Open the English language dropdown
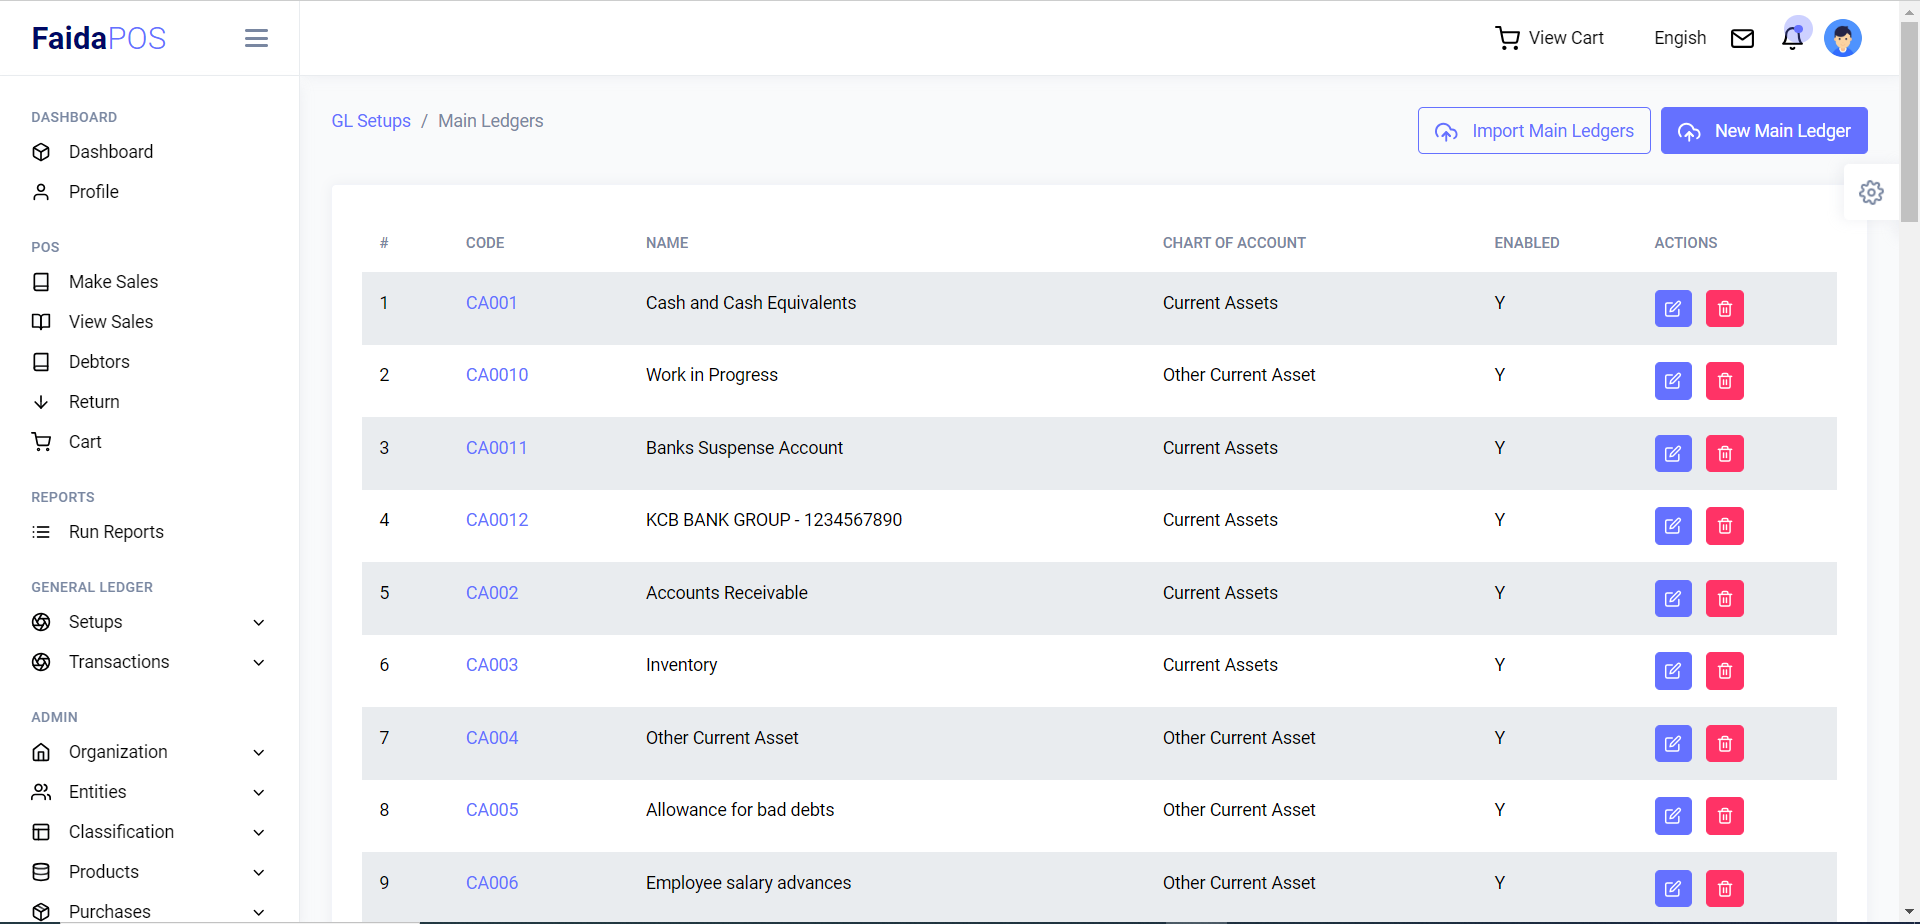1920x924 pixels. (x=1679, y=38)
